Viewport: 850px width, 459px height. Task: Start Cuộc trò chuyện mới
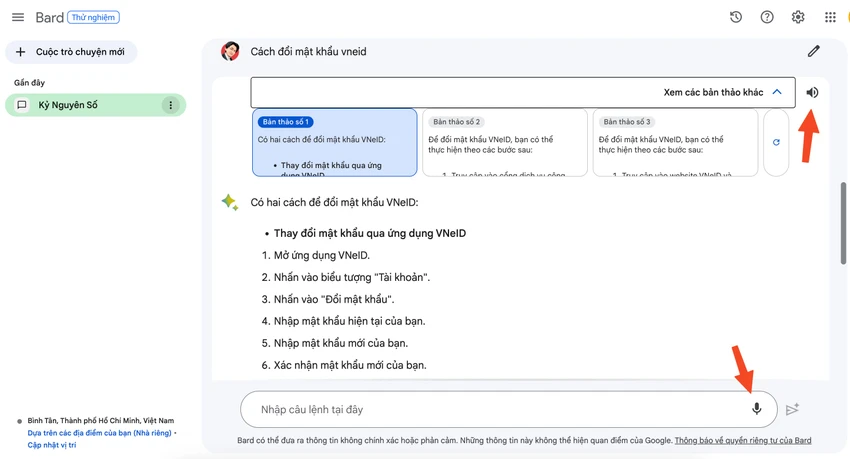coord(71,52)
